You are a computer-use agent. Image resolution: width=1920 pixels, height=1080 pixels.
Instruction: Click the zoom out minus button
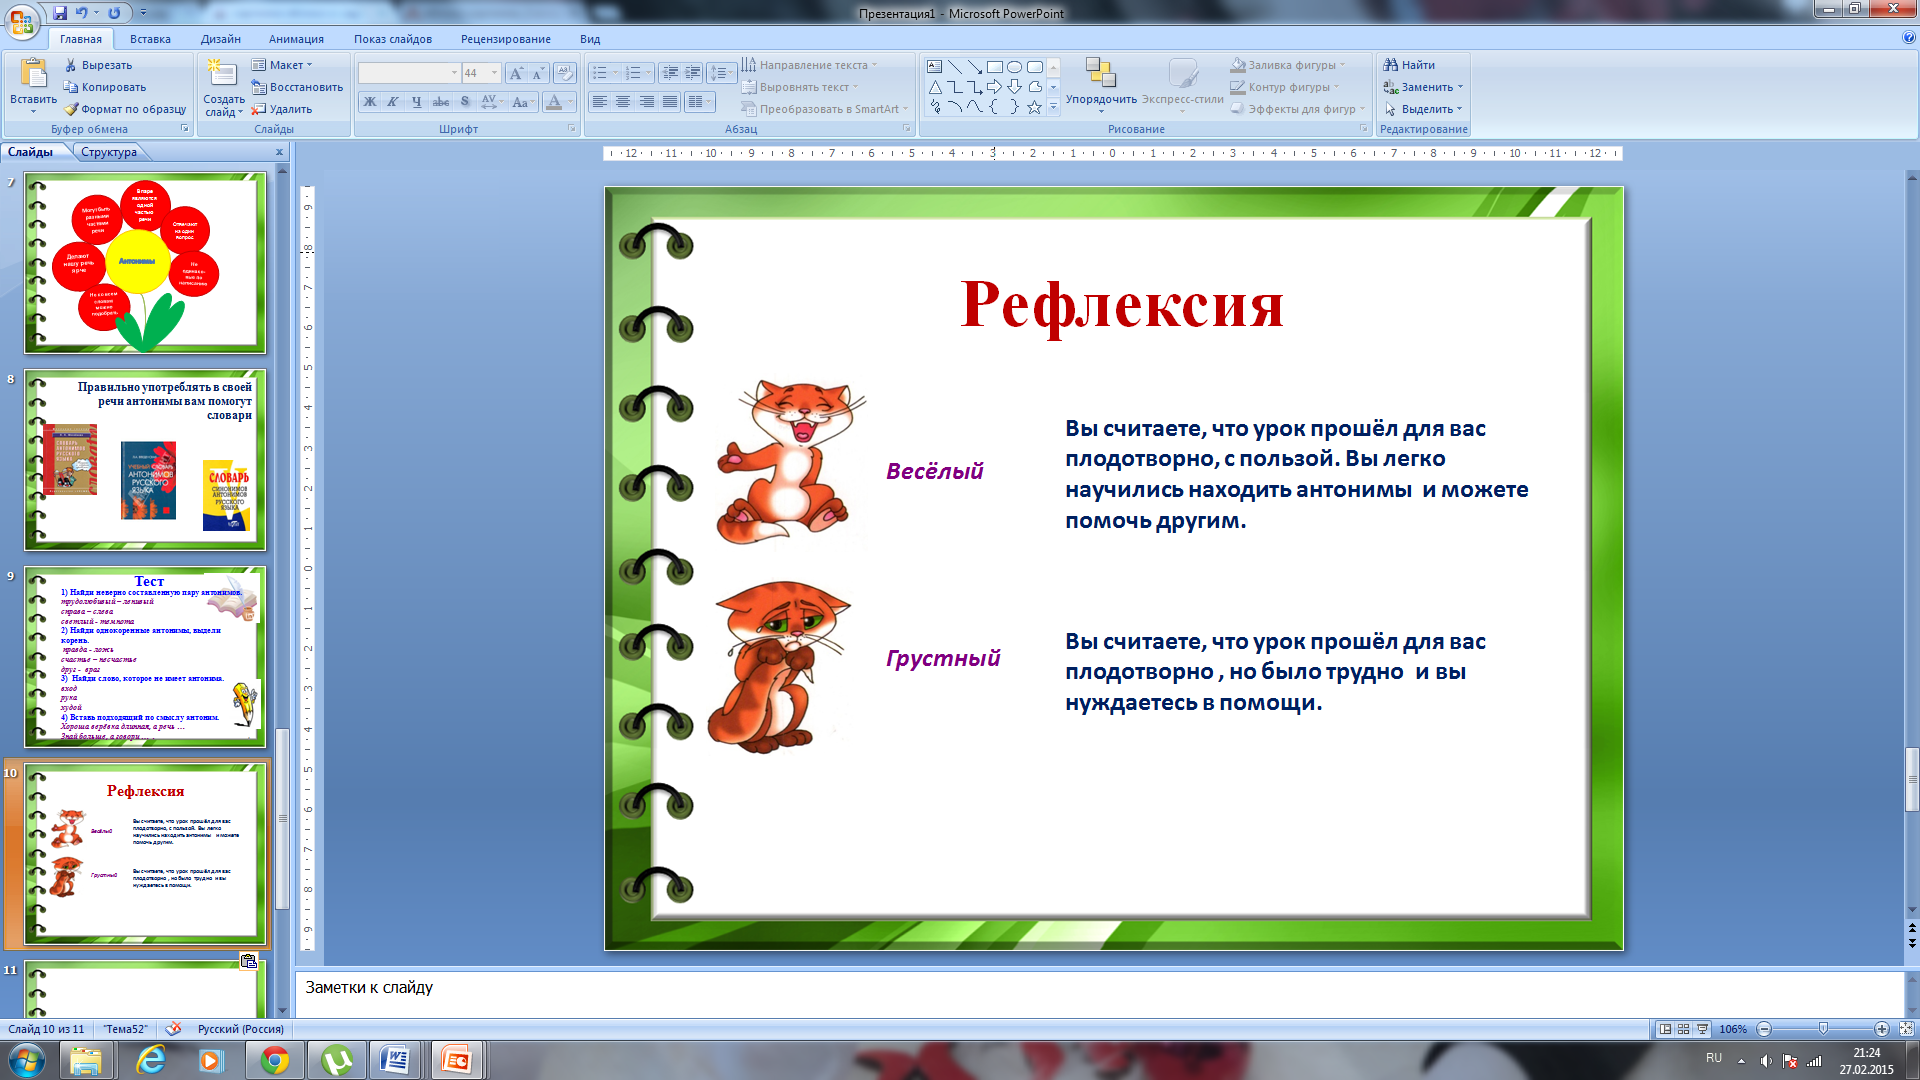tap(1764, 1029)
